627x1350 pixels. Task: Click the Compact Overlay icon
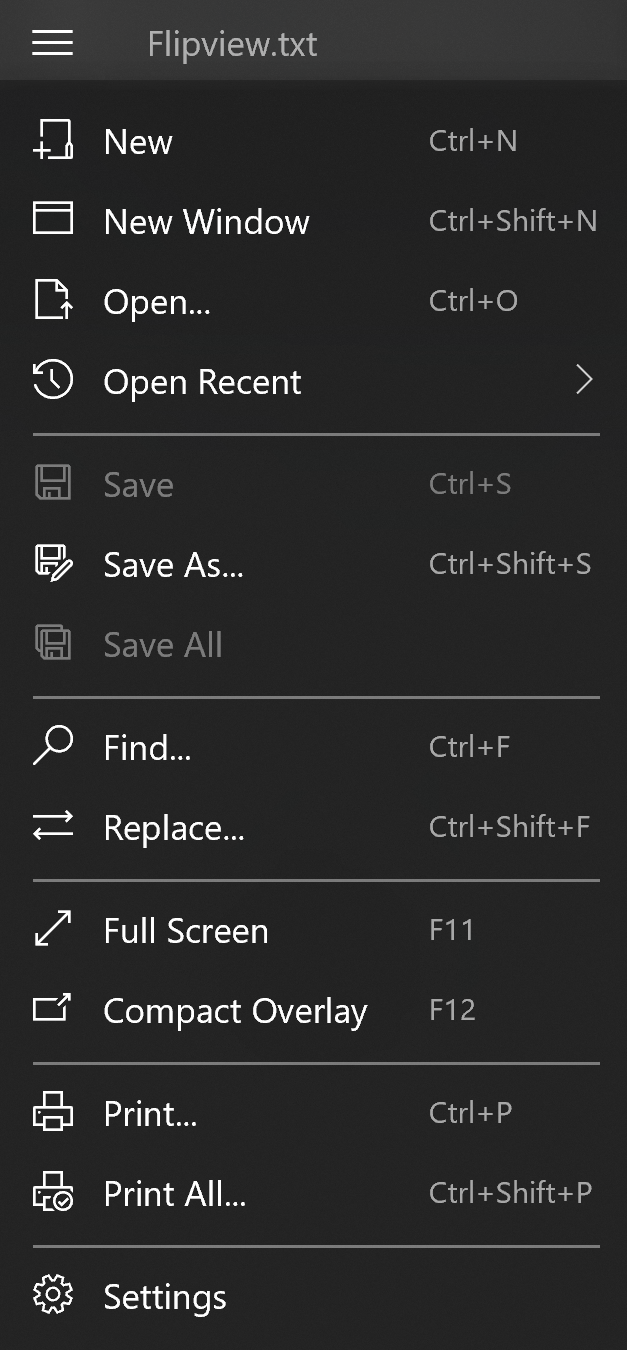(x=53, y=1008)
